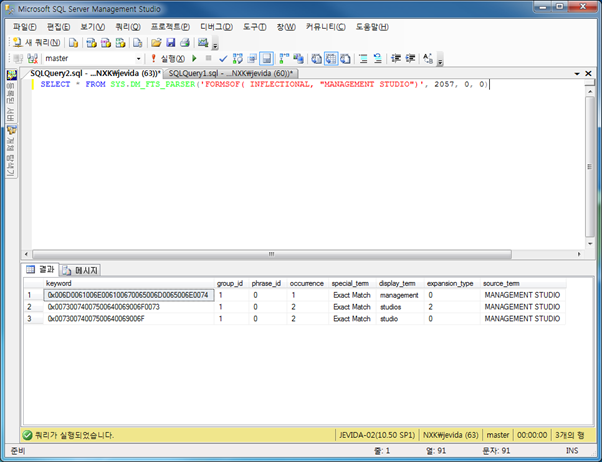
Task: Switch to the 메시지 messages tab
Action: coord(81,270)
